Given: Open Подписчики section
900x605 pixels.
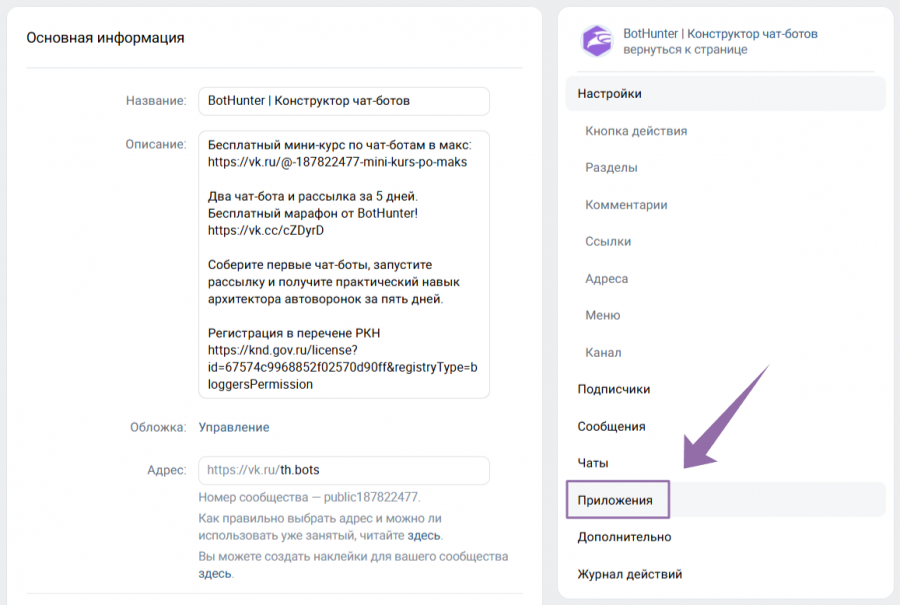Looking at the screenshot, I should 614,389.
